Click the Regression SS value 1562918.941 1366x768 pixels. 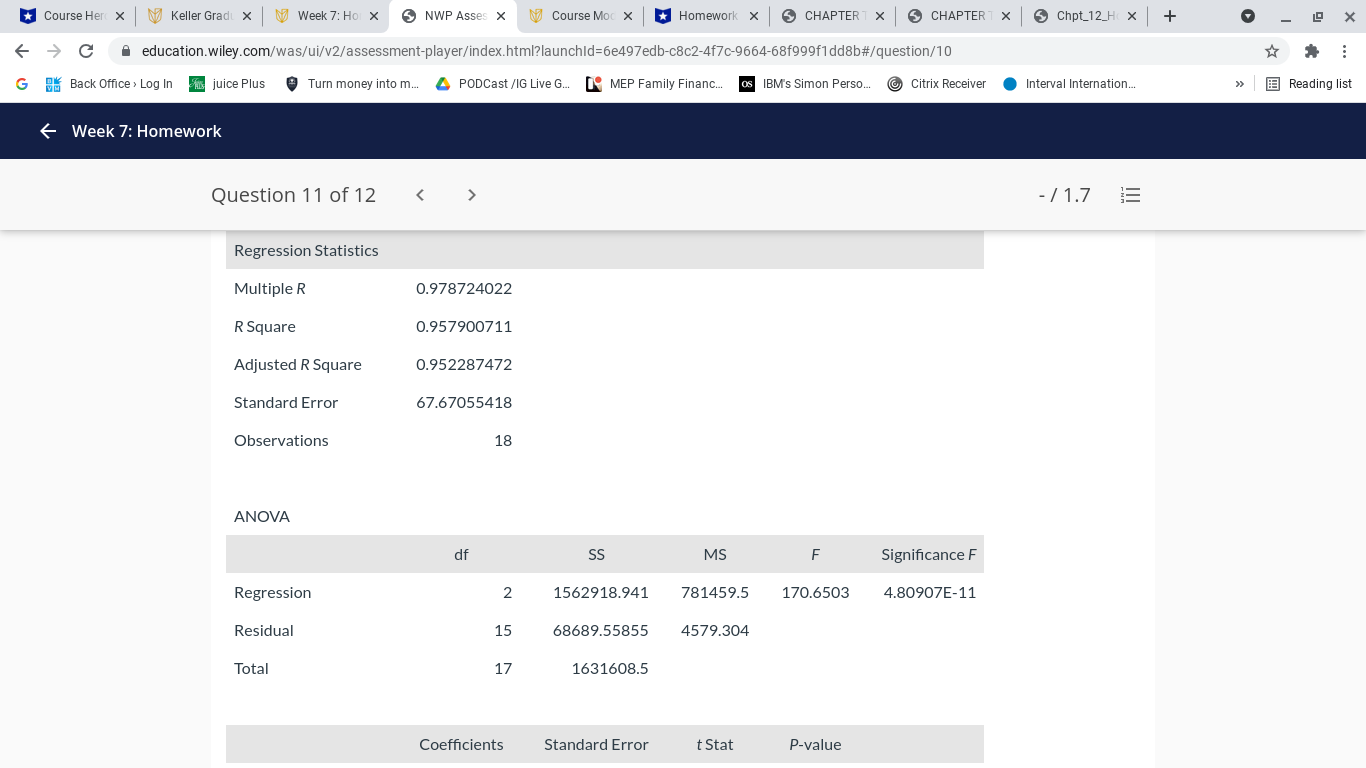(601, 592)
